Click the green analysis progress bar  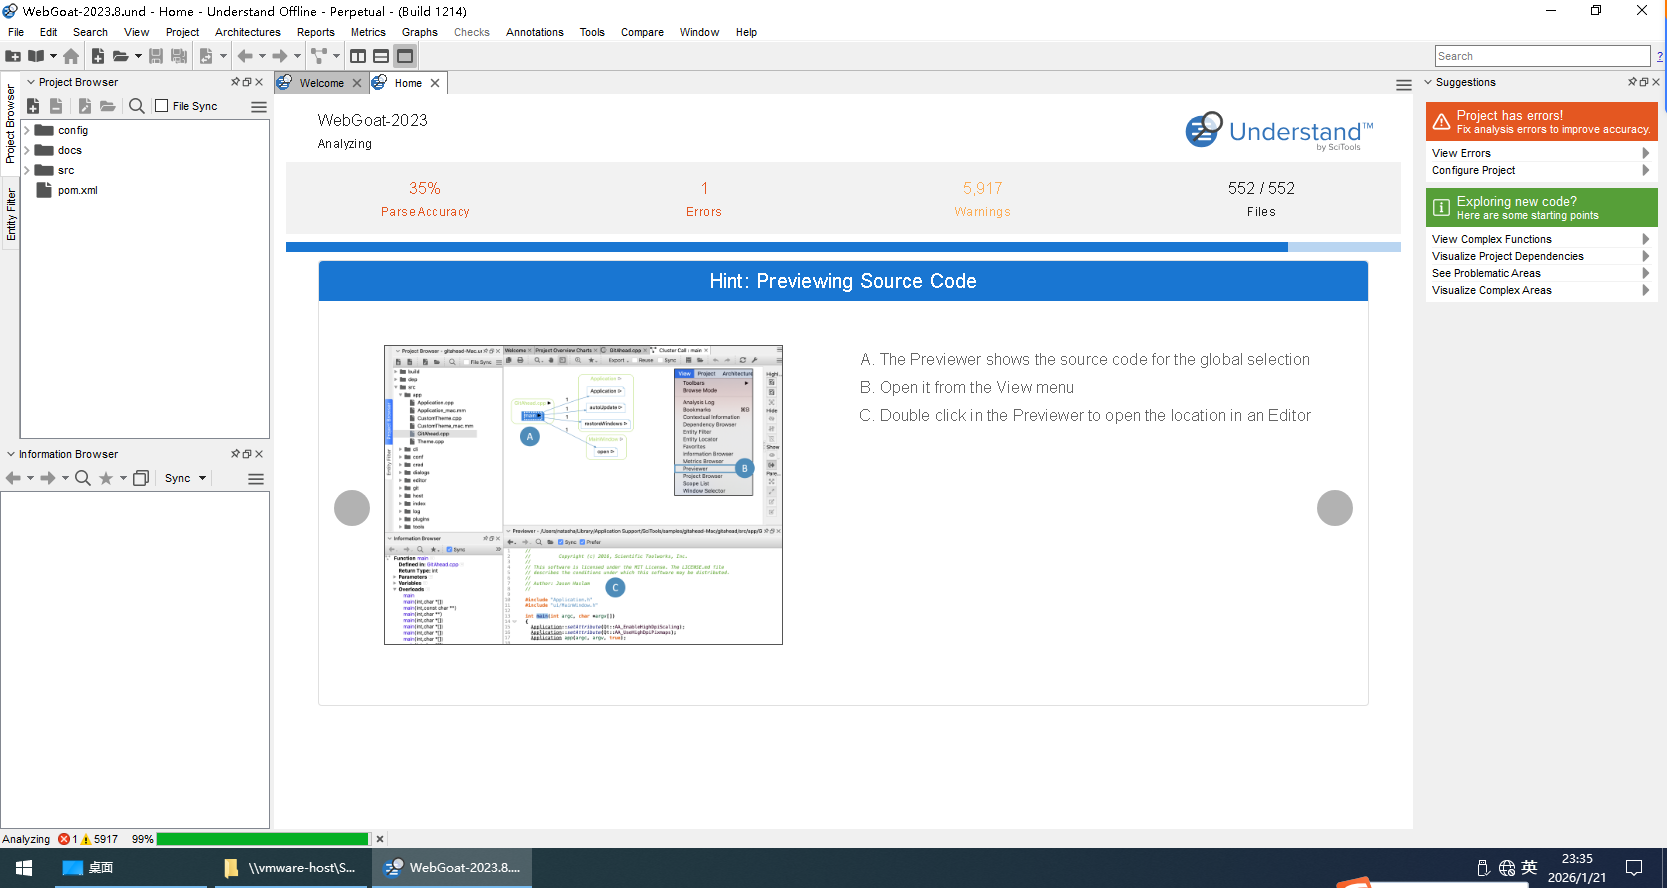pyautogui.click(x=262, y=839)
